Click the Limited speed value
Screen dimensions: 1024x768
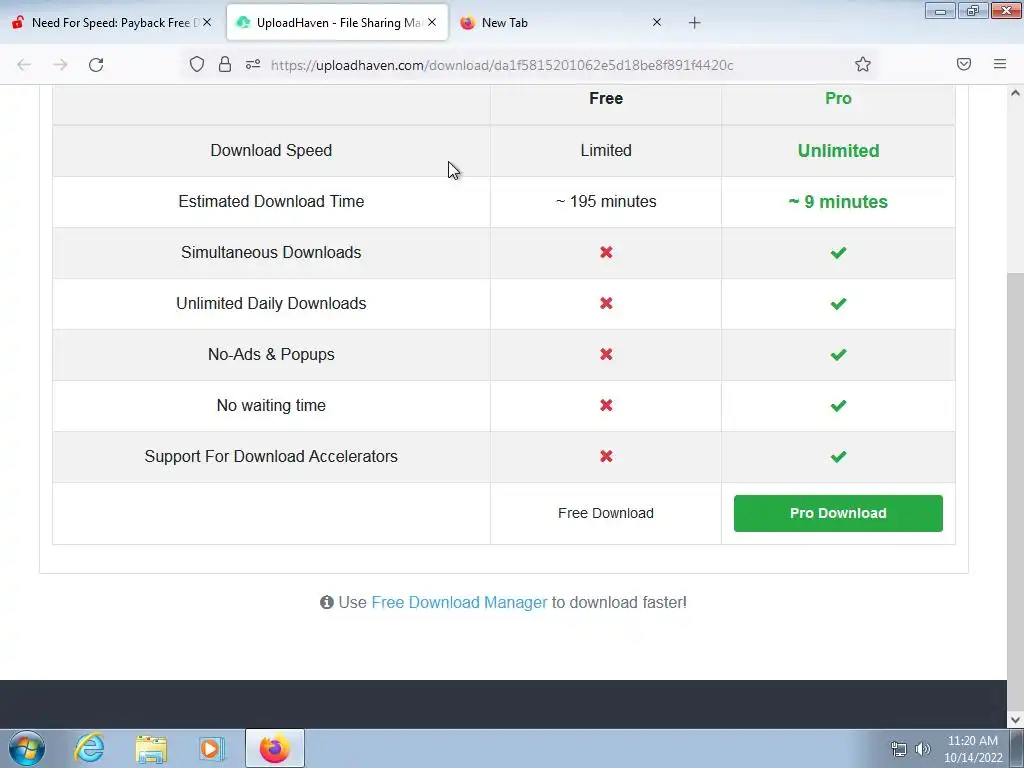605,150
